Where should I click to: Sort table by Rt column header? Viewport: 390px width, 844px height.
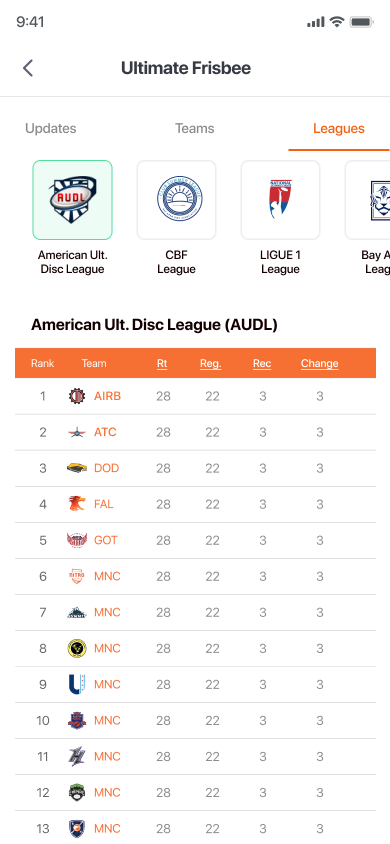tap(162, 363)
